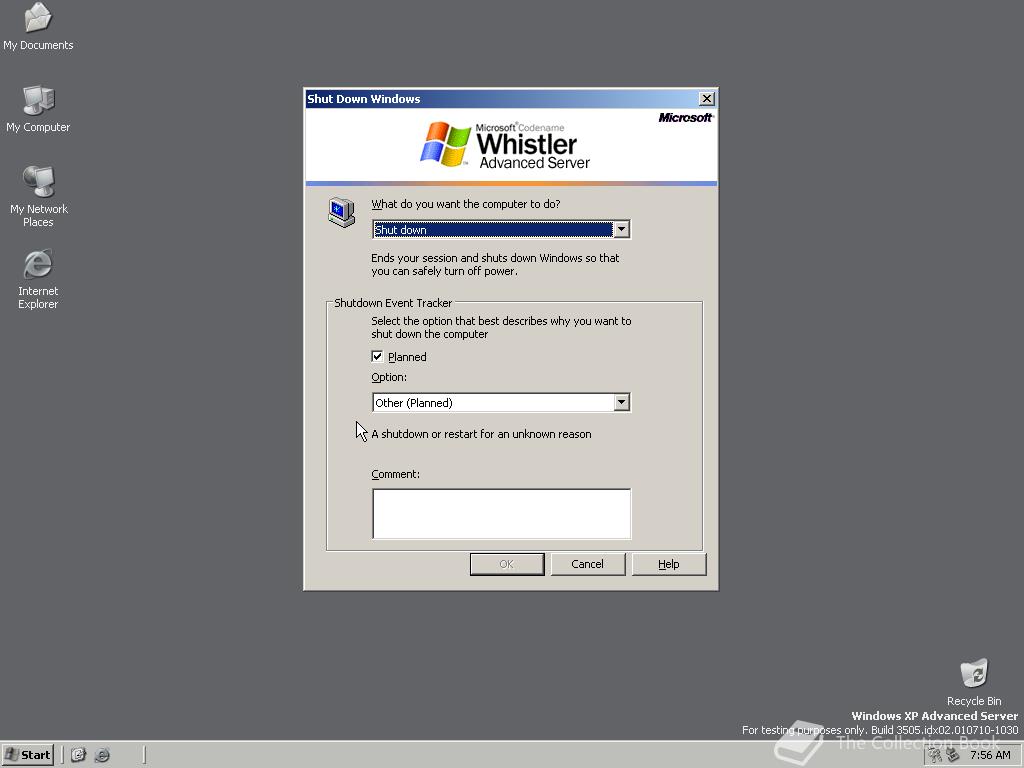
Task: Click the 'Shutdown Event Tracker' group label
Action: tap(393, 303)
